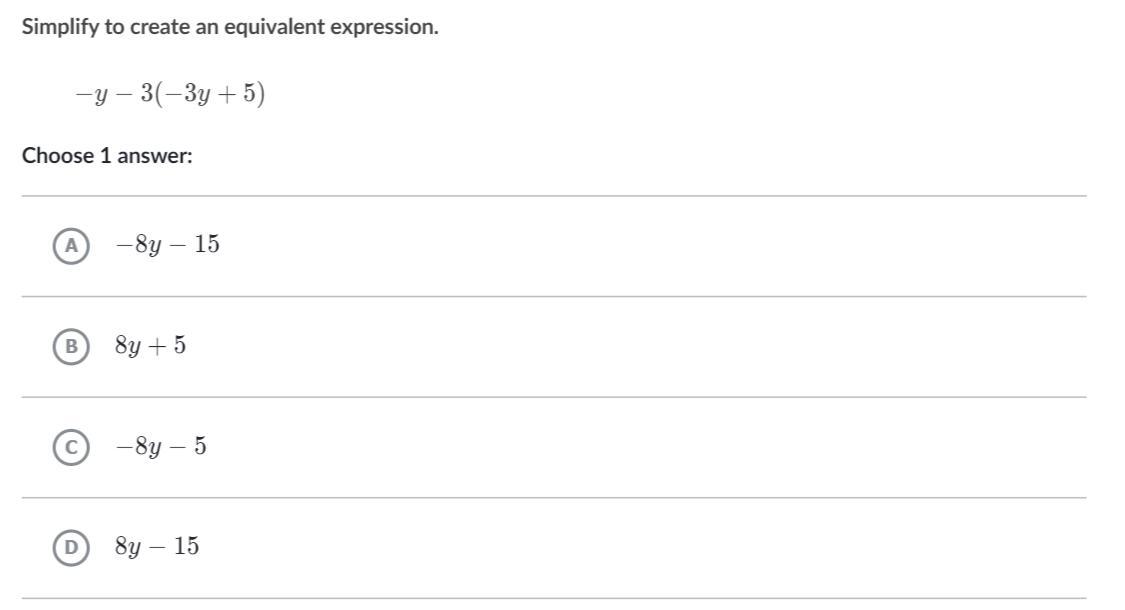Screen dimensions: 1125x610
Task: Click answer text 8y − 15
Action: tap(157, 547)
